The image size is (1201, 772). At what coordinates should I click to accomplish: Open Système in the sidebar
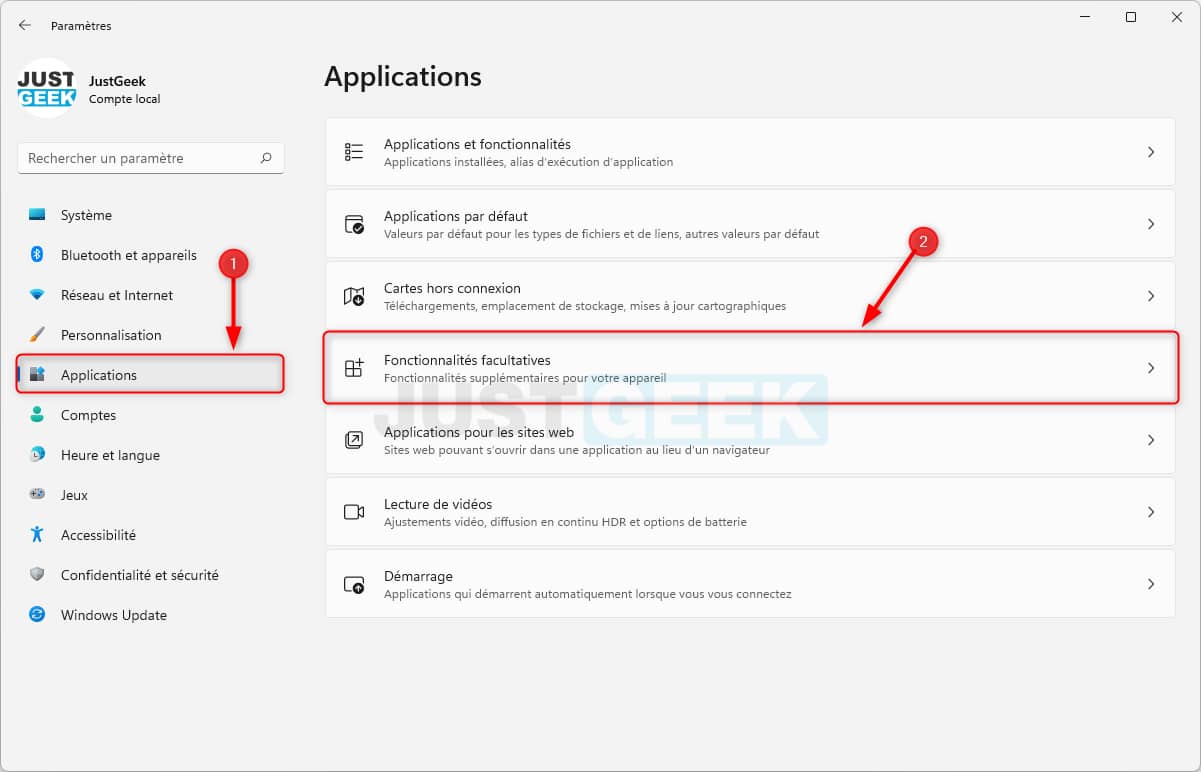pos(151,215)
